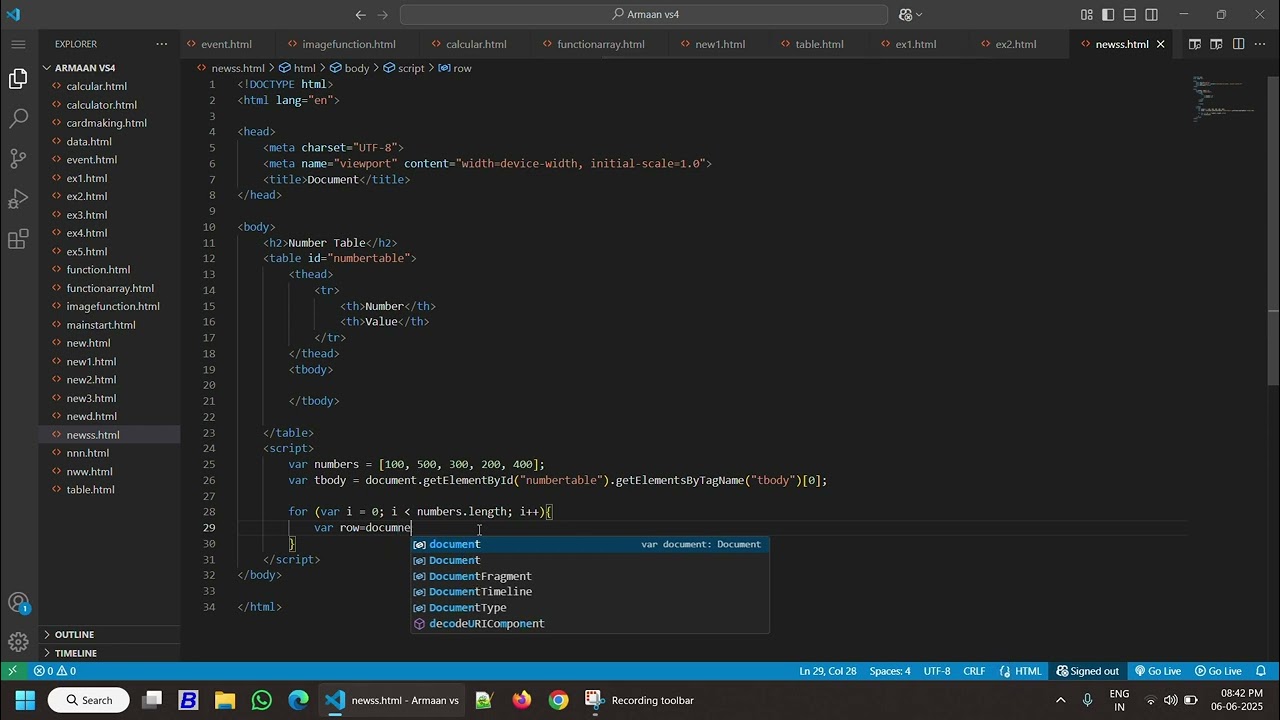Screen dimensions: 1280x720
Task: Click the command center search box
Action: (x=644, y=15)
